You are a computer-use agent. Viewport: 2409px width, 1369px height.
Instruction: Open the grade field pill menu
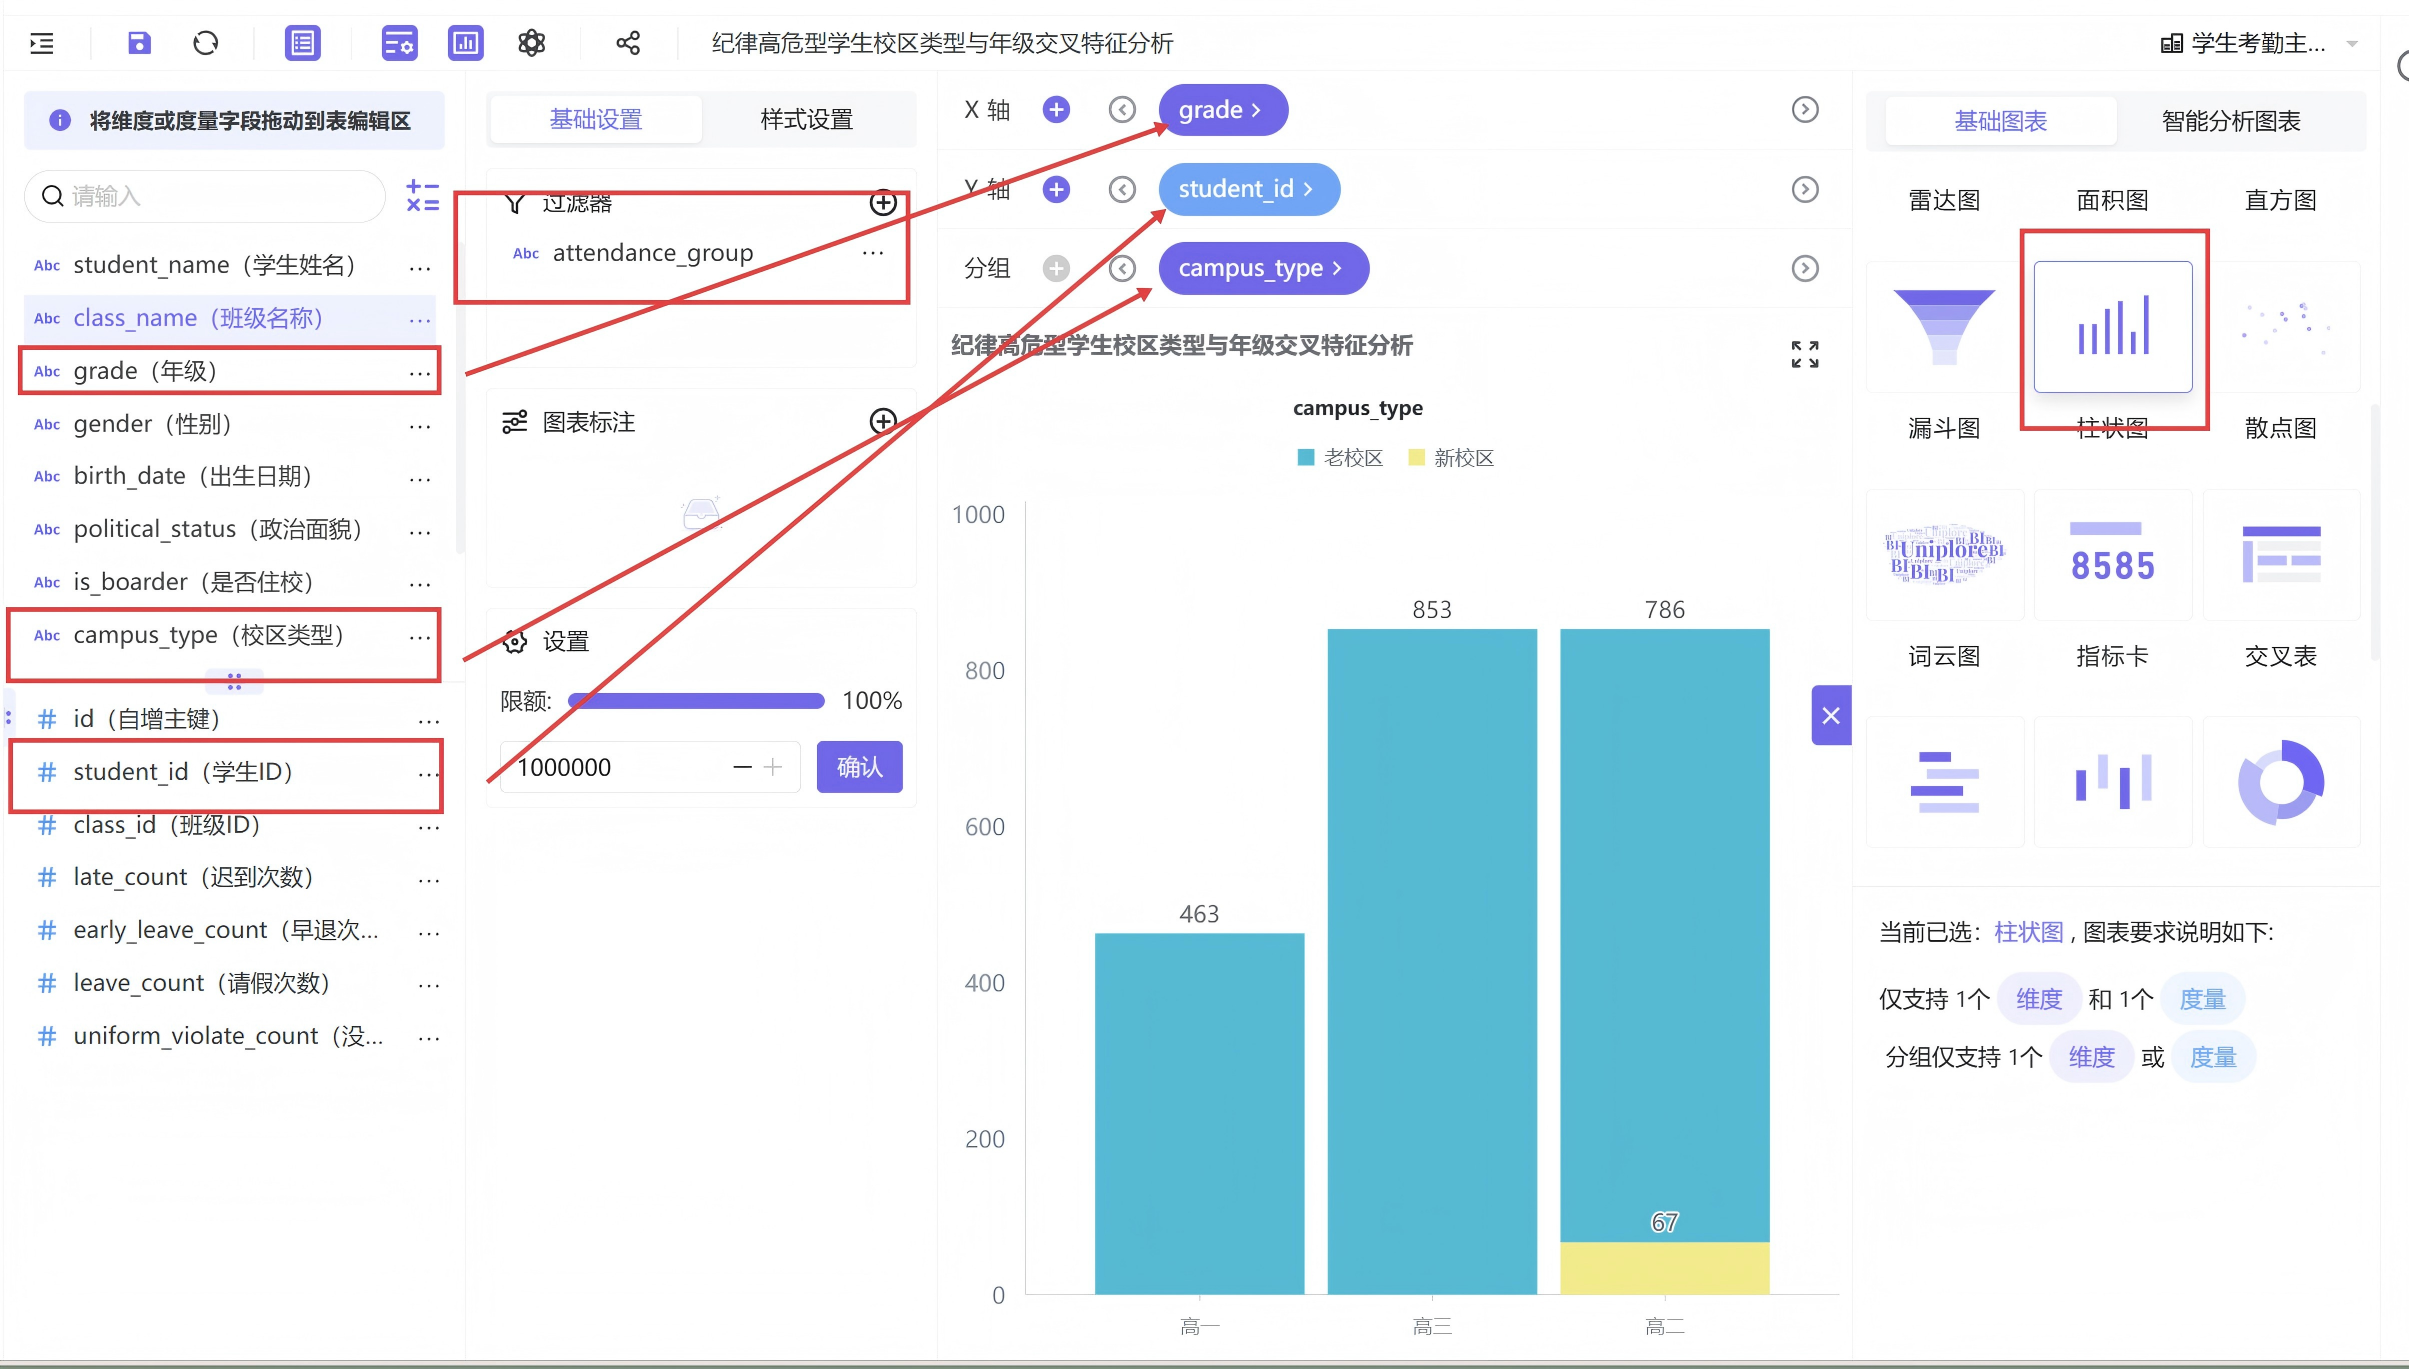[1223, 109]
